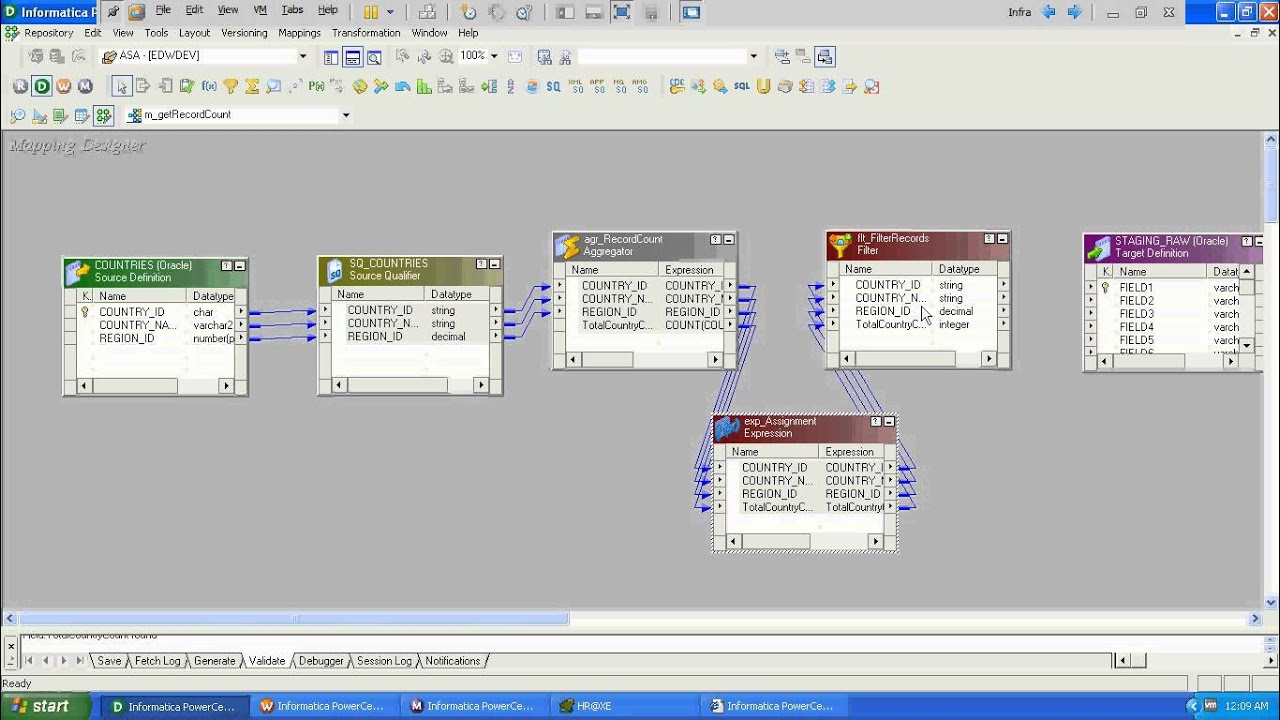Open the m_getRecordCount mapping dropdown

click(x=346, y=115)
